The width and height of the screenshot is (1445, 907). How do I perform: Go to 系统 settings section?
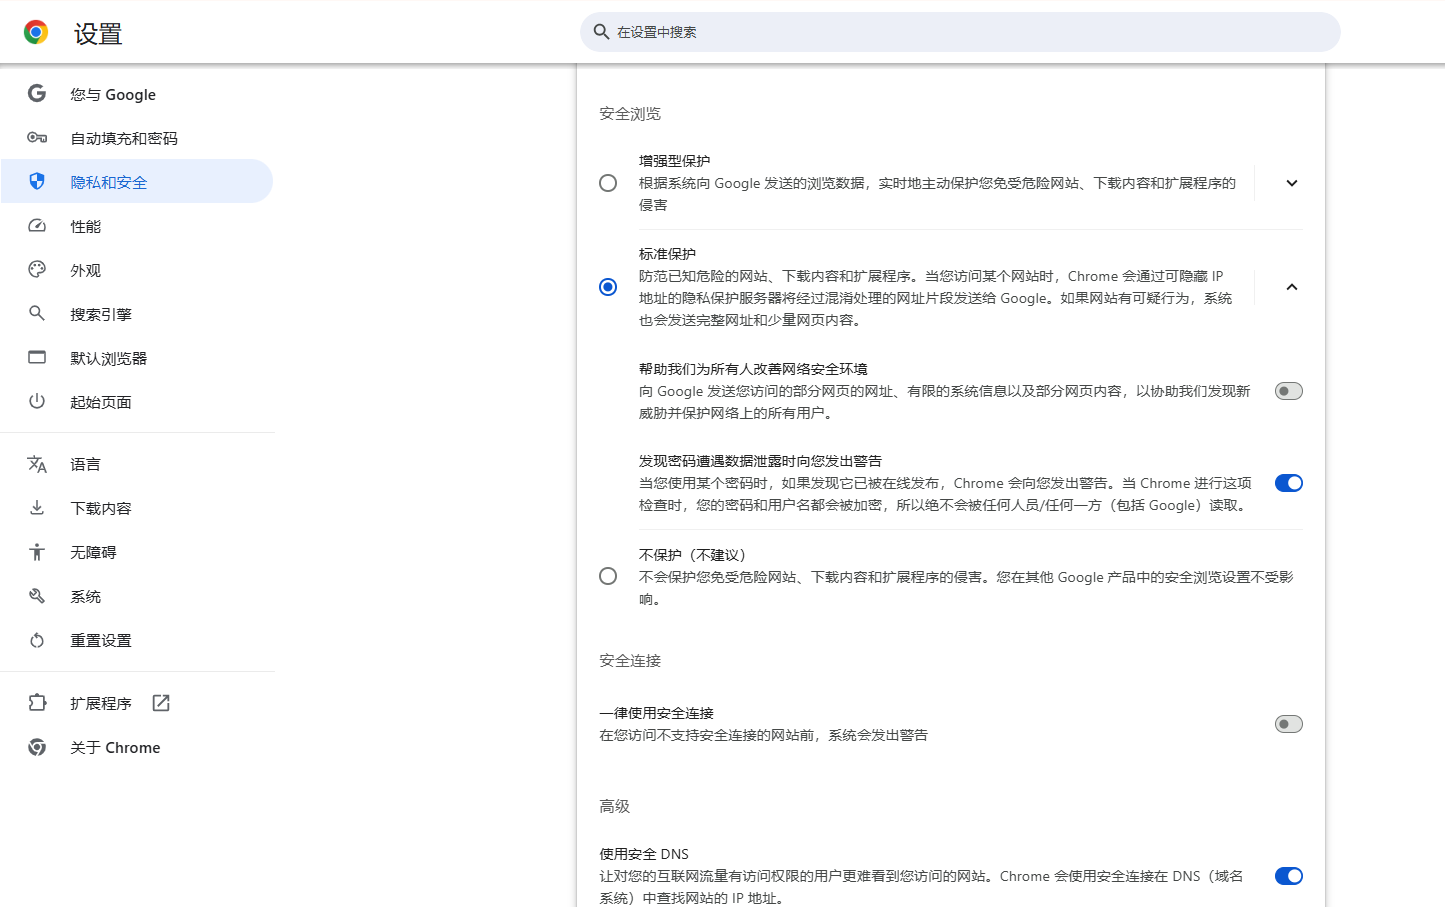(137, 596)
